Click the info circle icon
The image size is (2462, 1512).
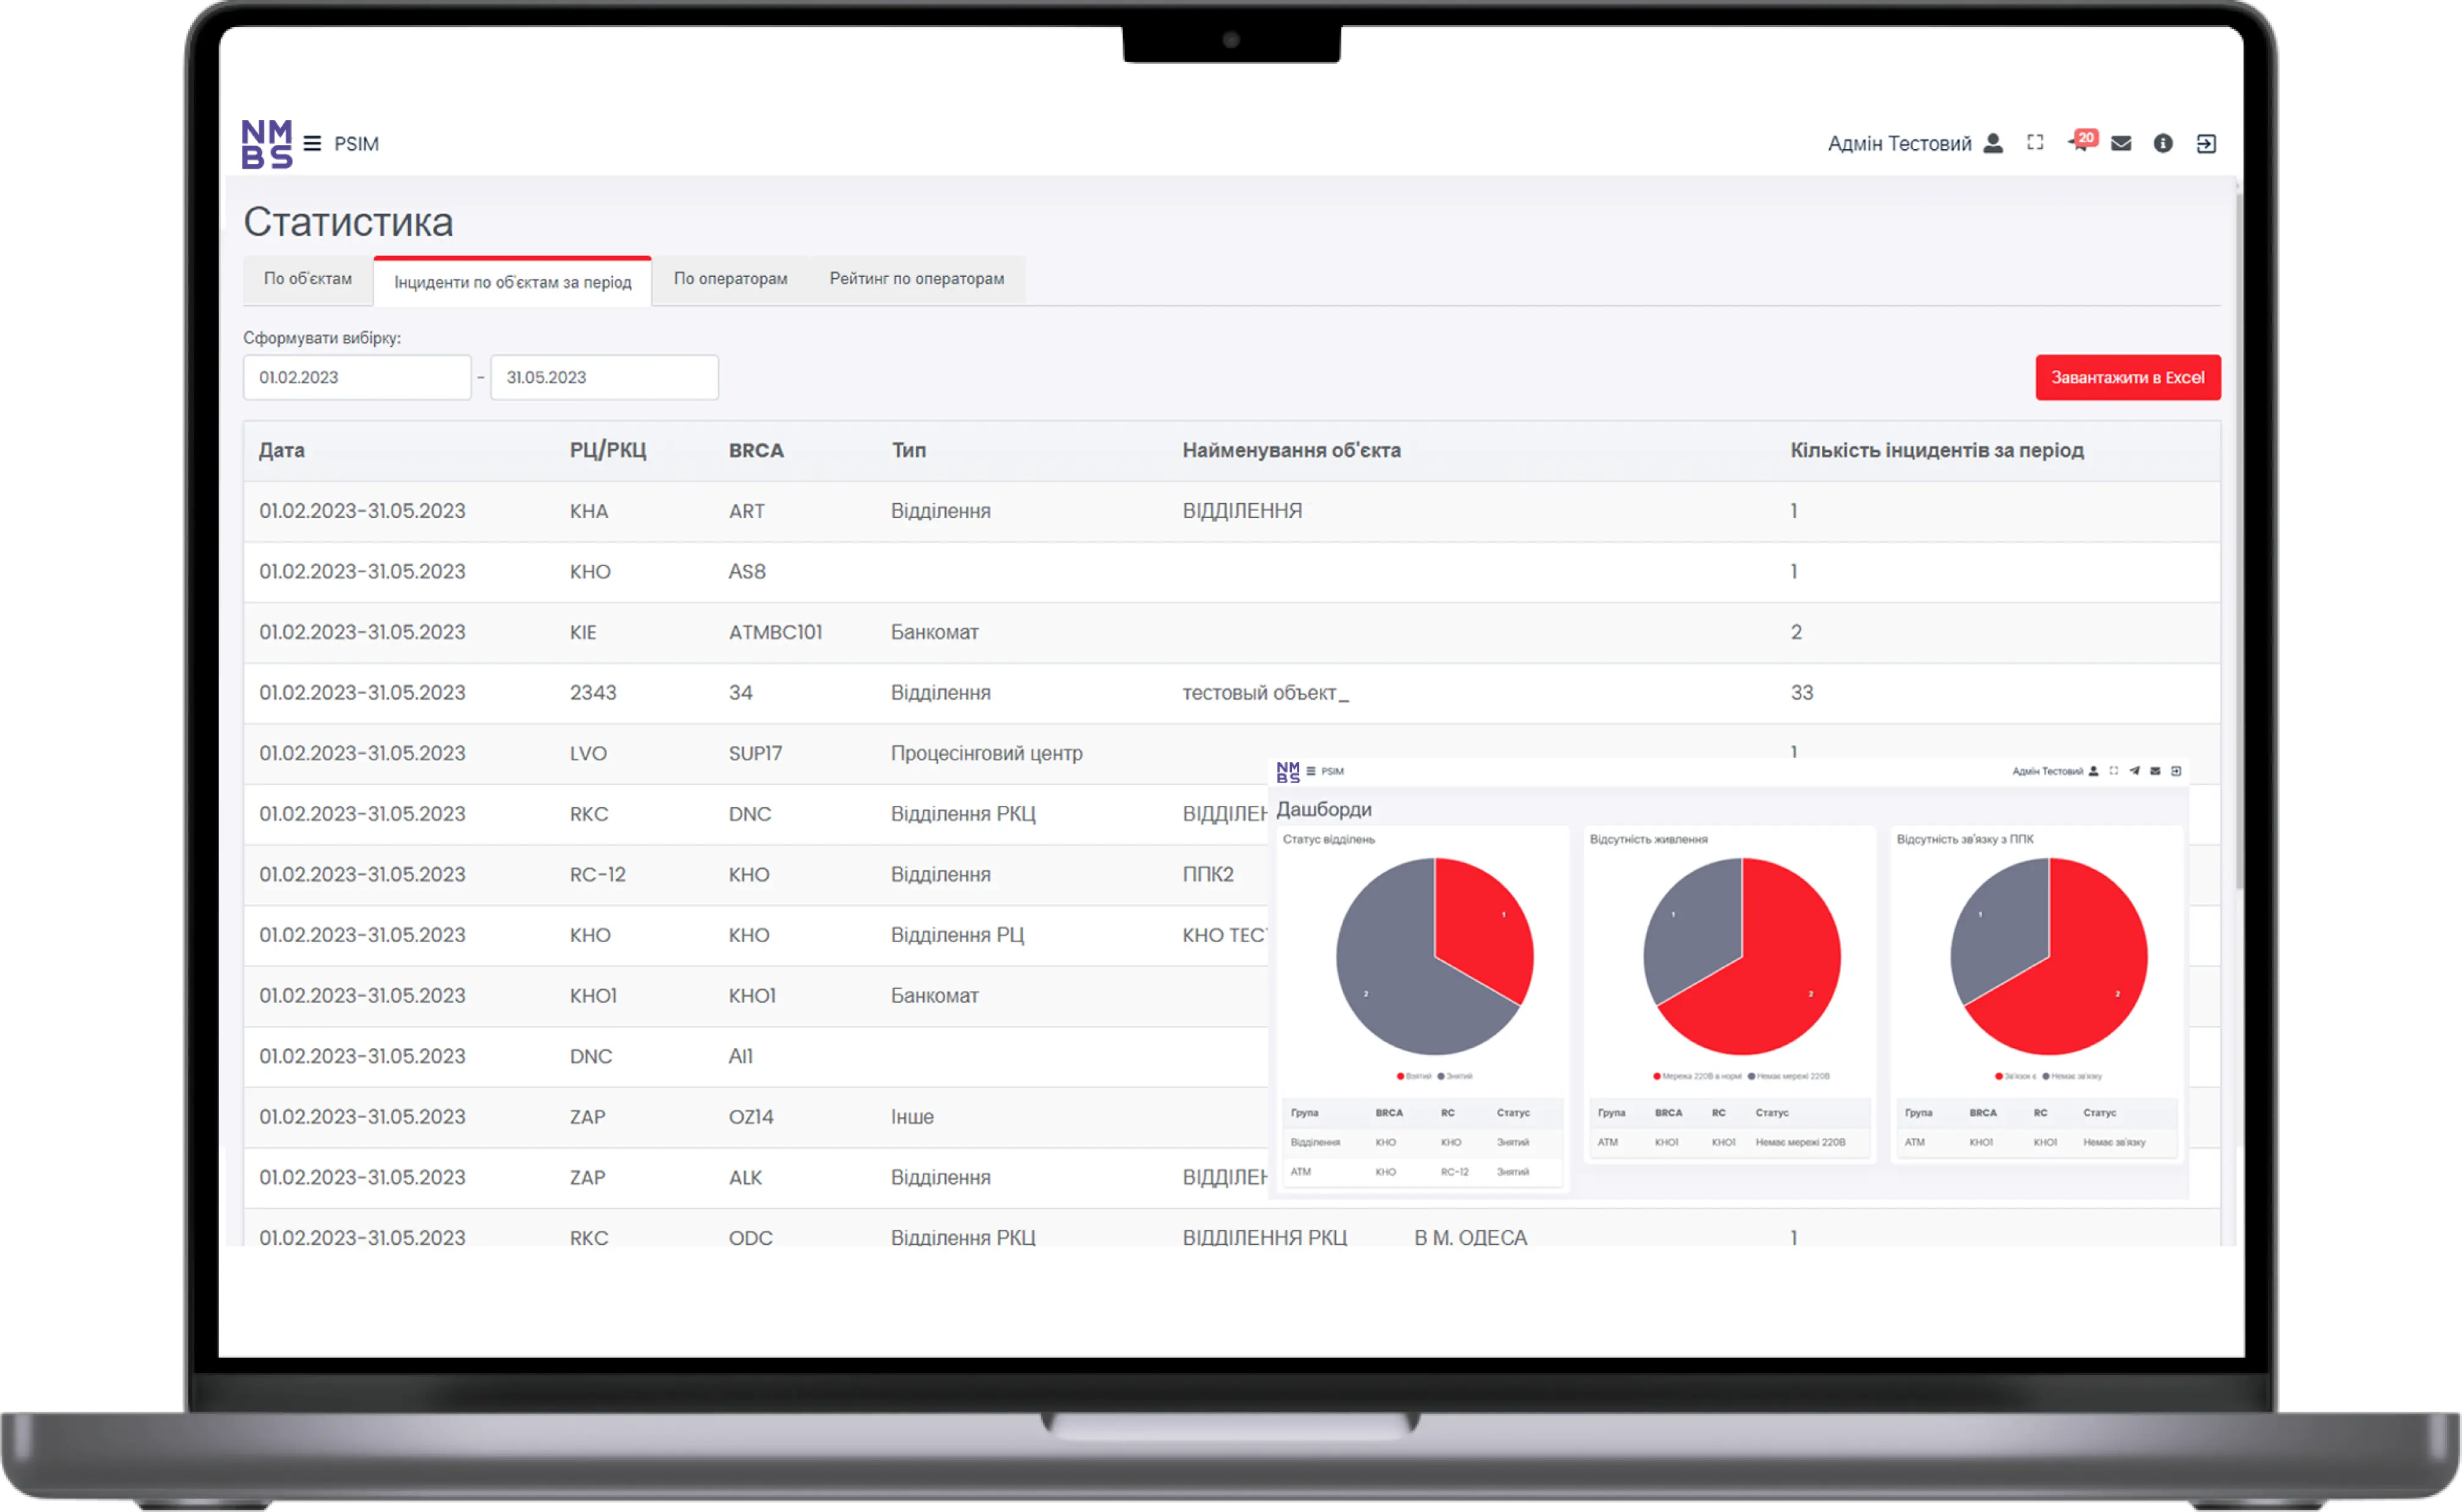coord(2163,144)
